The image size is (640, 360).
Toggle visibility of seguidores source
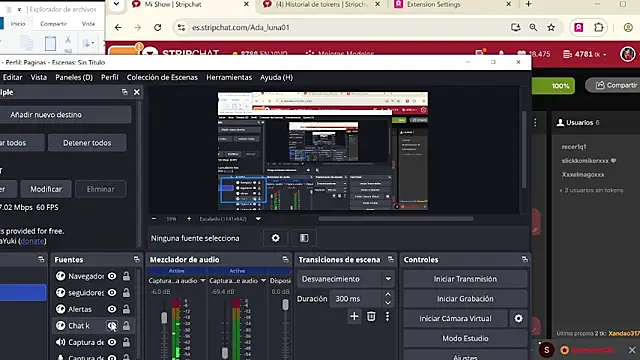tap(112, 293)
